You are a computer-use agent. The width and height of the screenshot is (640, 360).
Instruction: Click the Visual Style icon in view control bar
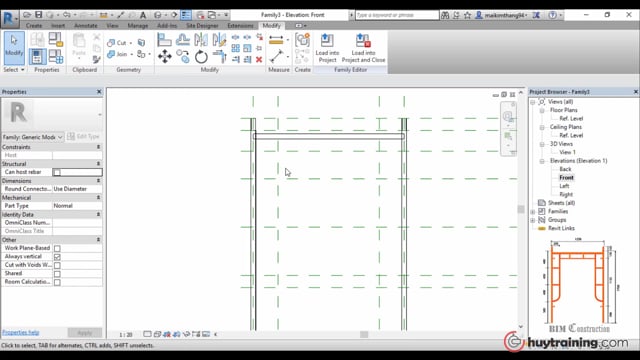click(x=157, y=334)
